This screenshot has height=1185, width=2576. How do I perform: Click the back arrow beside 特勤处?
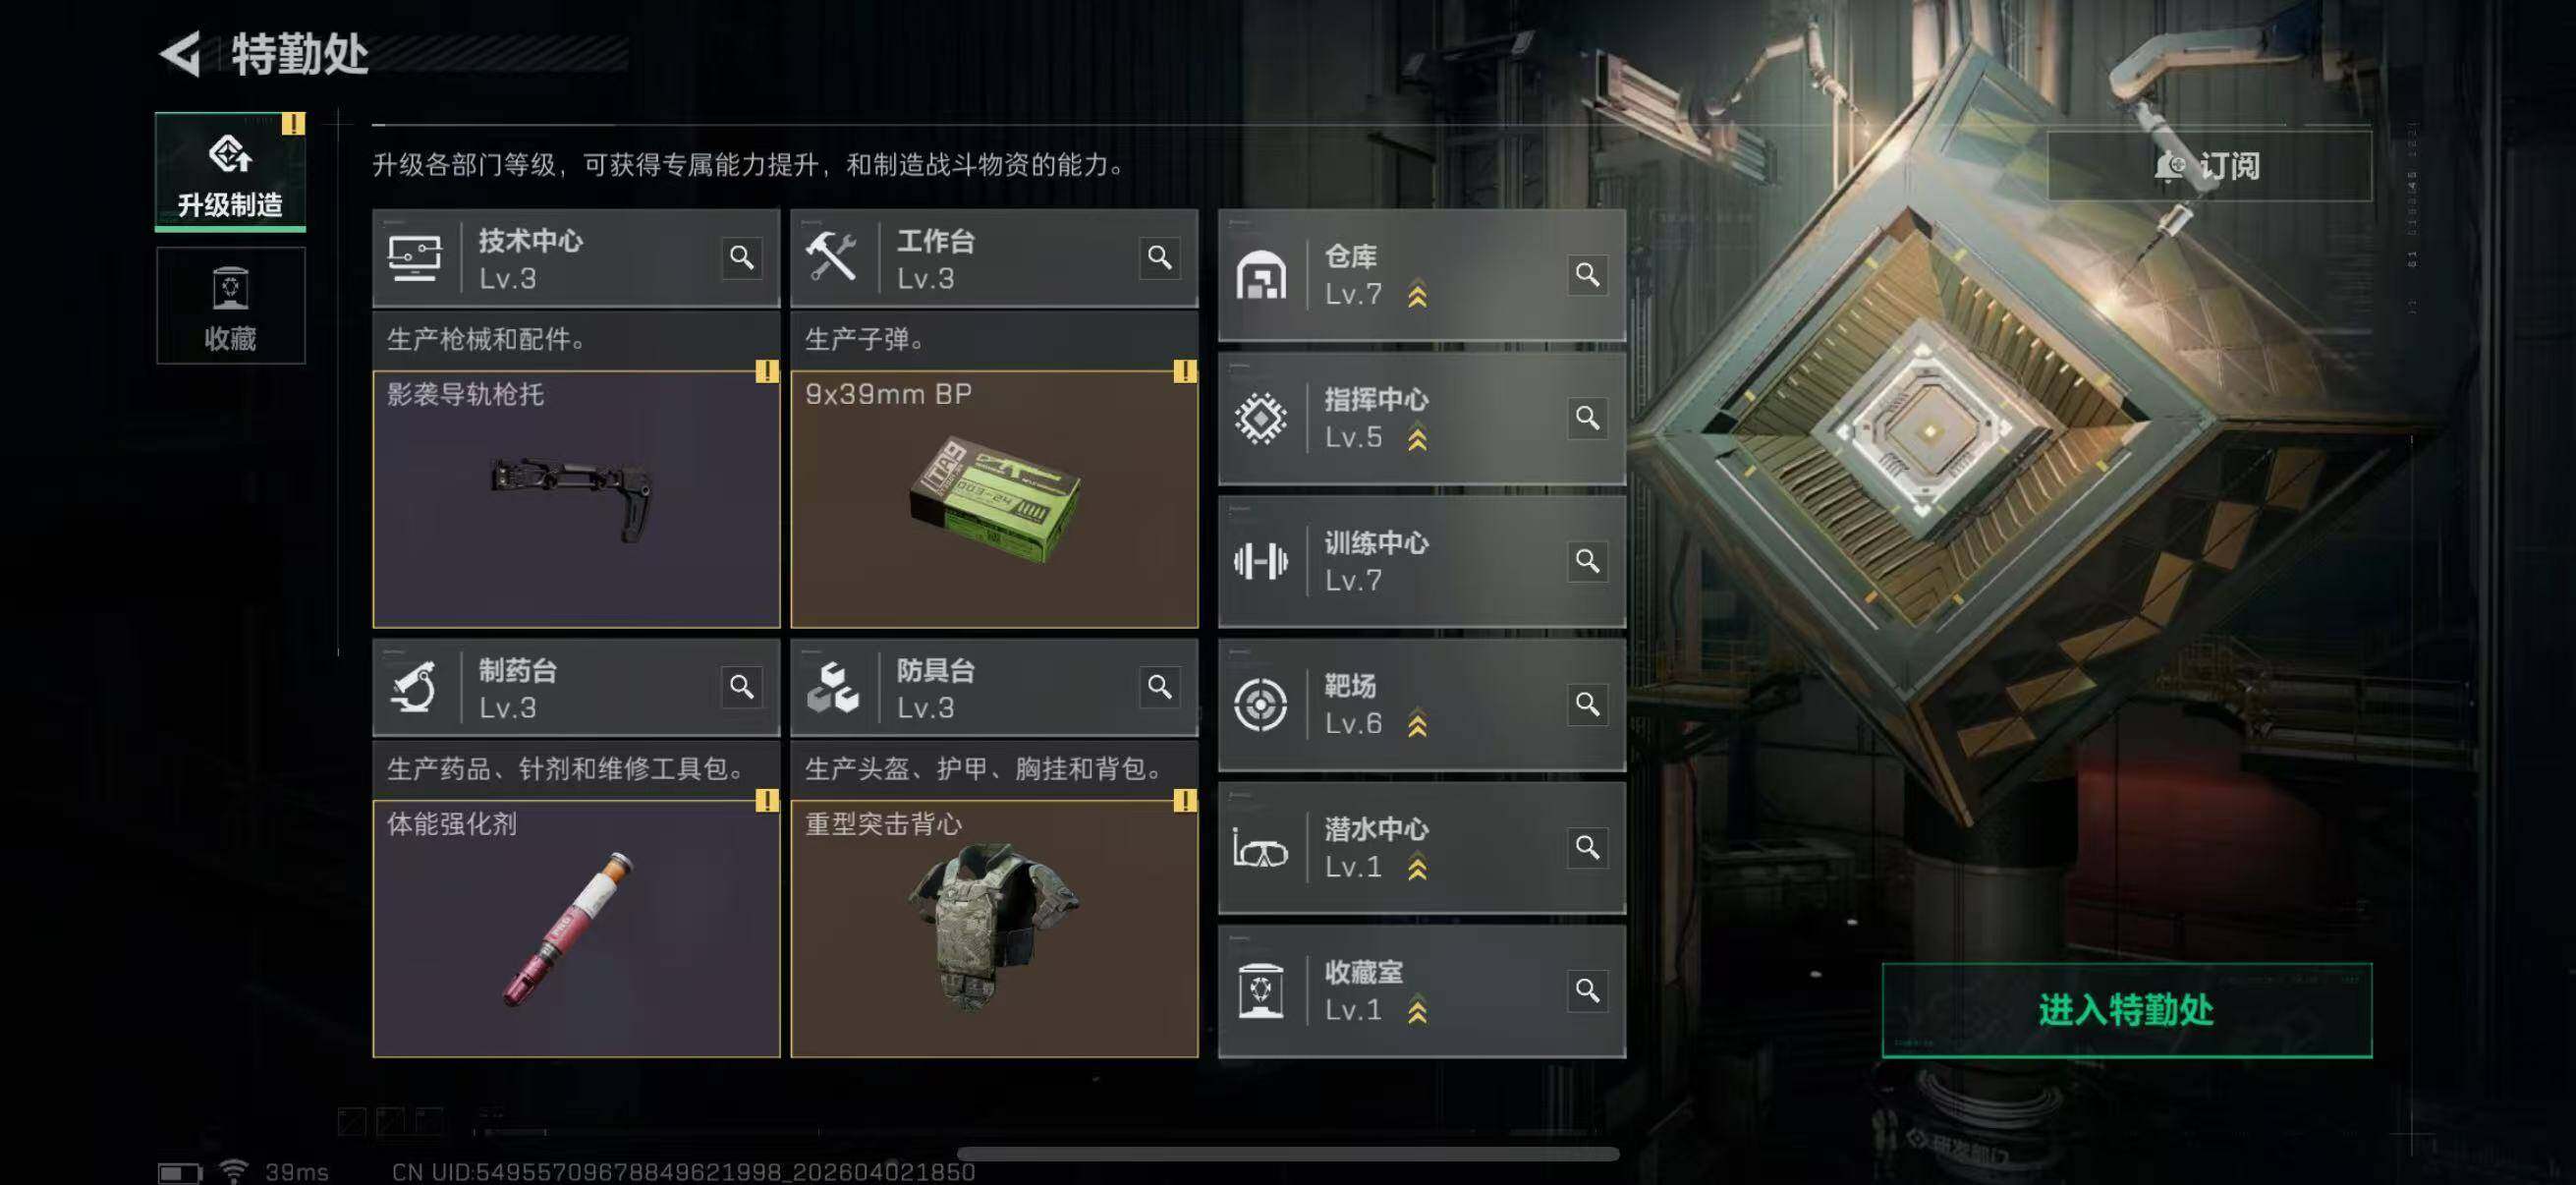click(x=182, y=54)
